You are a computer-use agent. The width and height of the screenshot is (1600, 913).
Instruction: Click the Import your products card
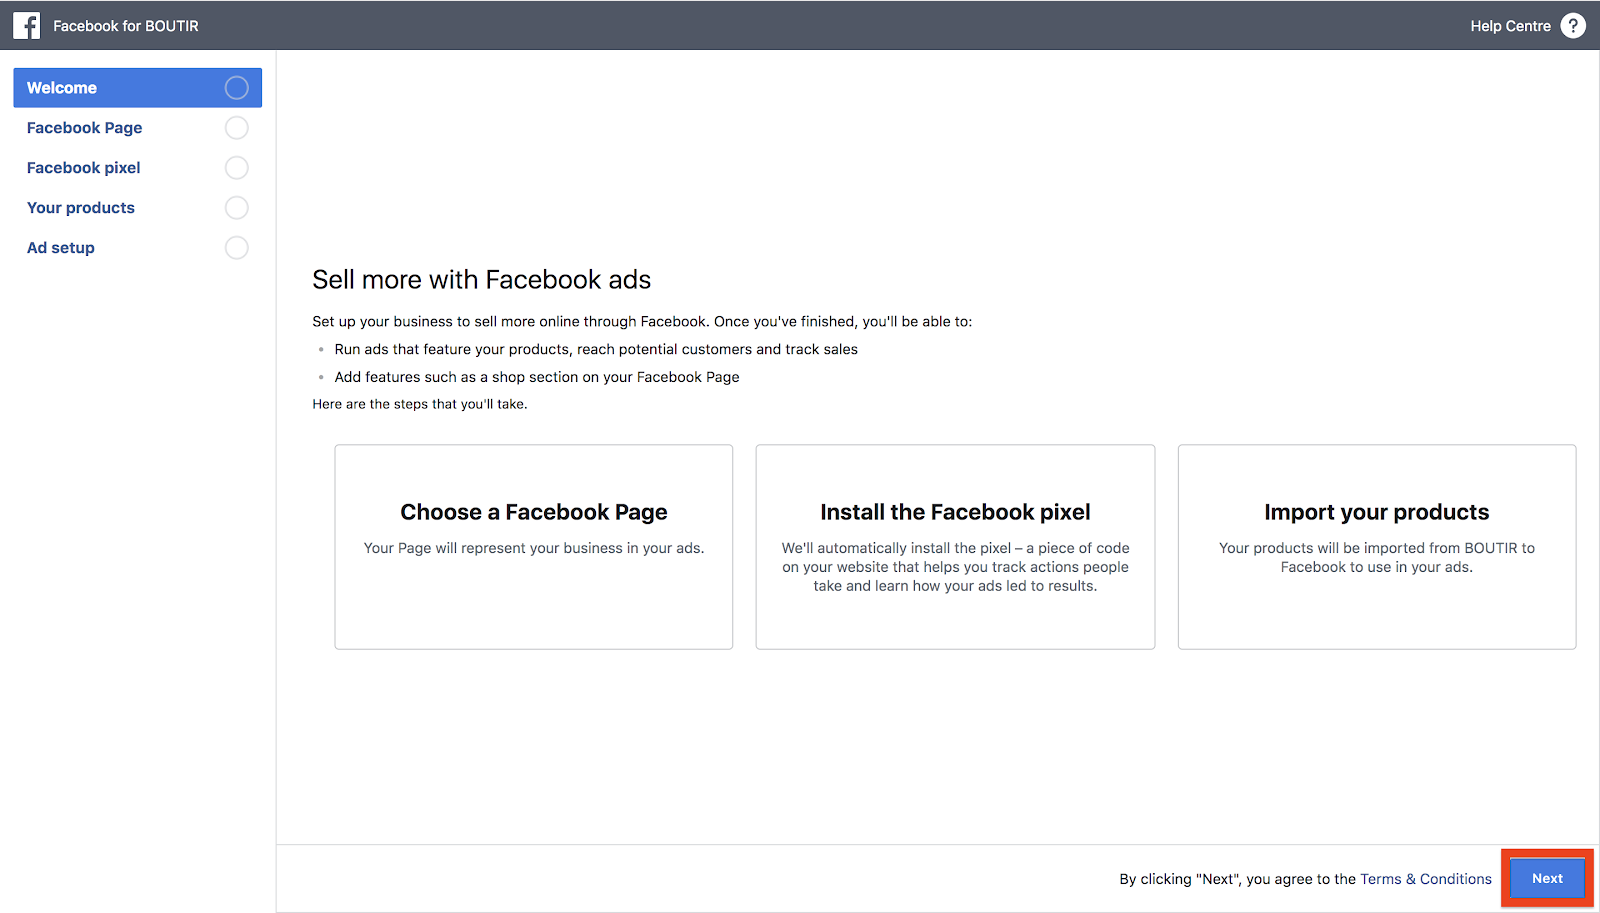click(1377, 547)
